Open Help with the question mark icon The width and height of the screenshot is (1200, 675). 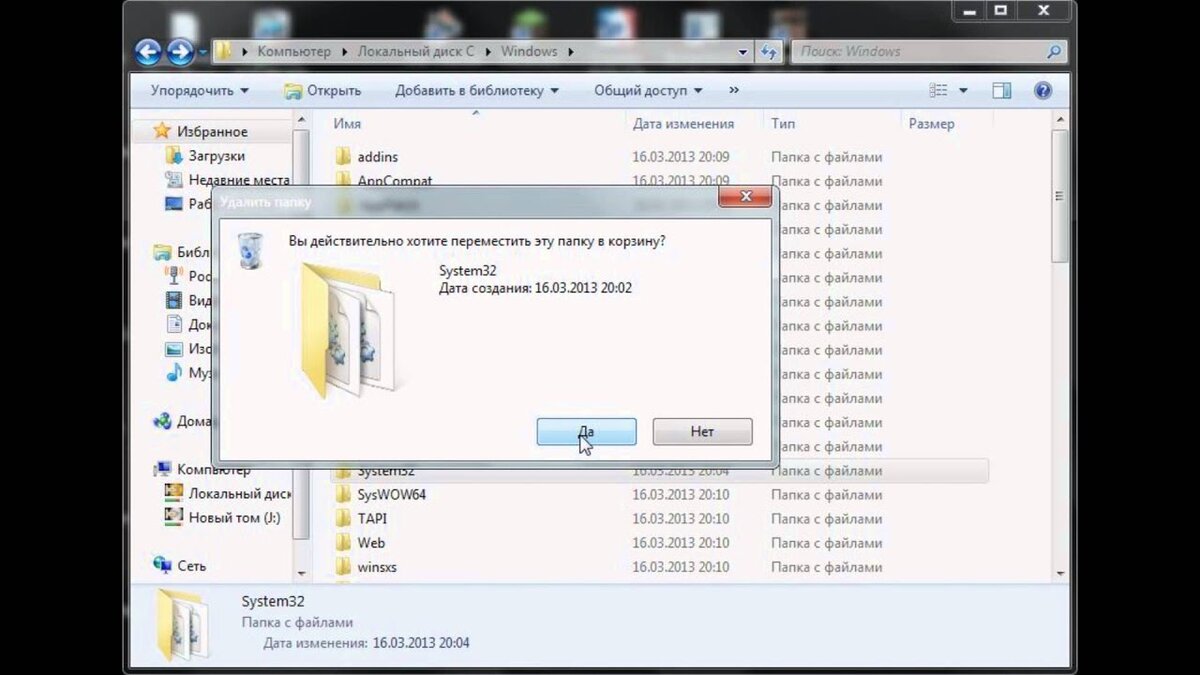pos(1043,90)
